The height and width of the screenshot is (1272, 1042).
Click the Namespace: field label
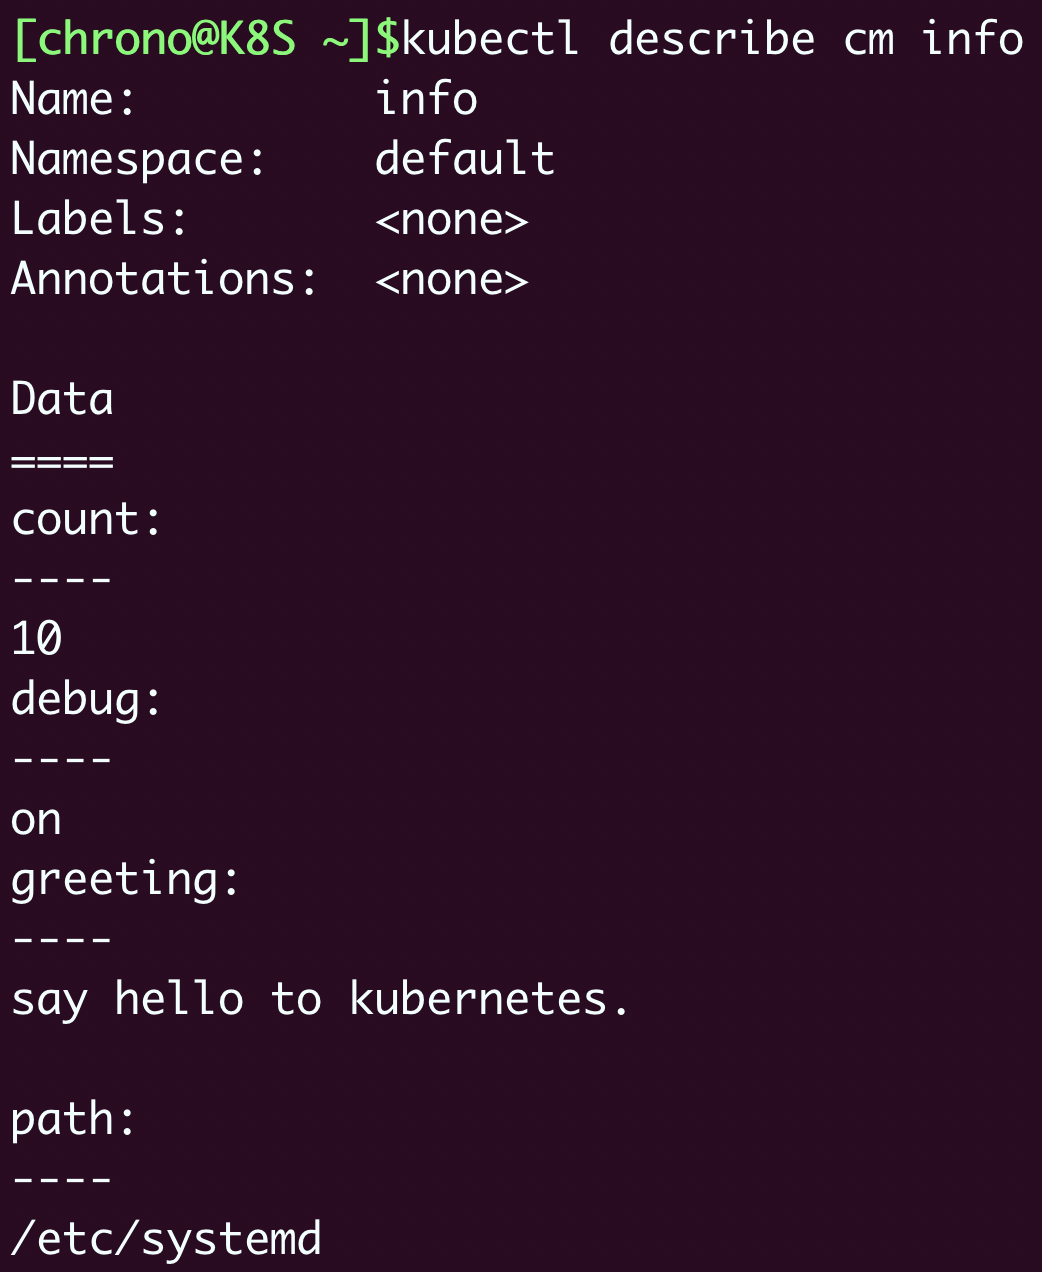pos(138,160)
